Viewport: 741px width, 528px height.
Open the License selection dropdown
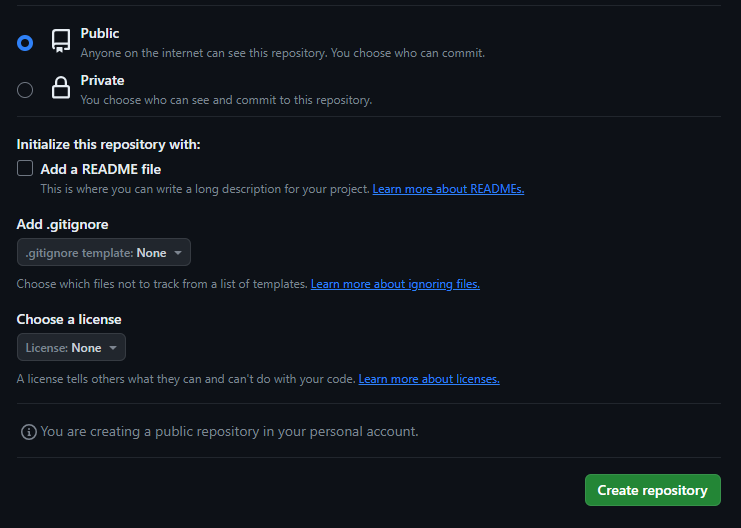pyautogui.click(x=71, y=347)
